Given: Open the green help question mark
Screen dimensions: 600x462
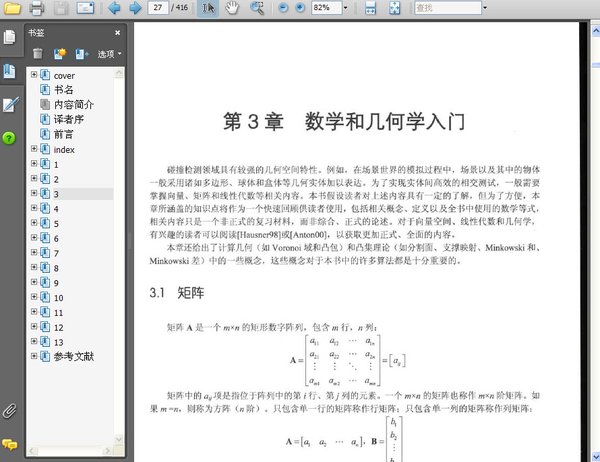Looking at the screenshot, I should (9, 138).
